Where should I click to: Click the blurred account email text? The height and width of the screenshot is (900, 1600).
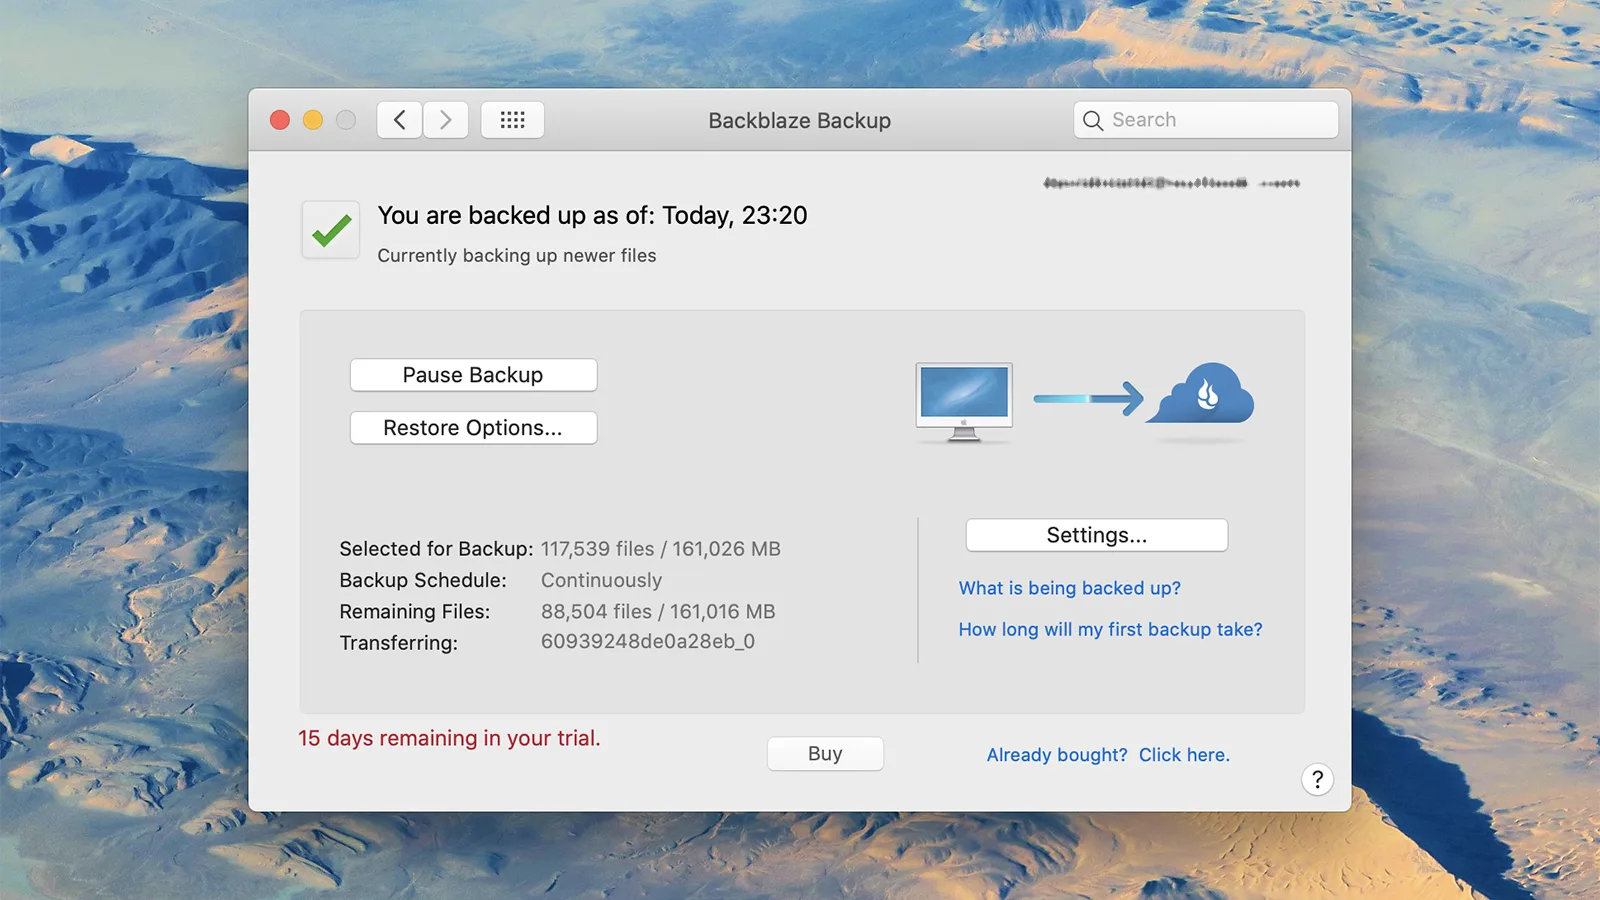click(1171, 183)
